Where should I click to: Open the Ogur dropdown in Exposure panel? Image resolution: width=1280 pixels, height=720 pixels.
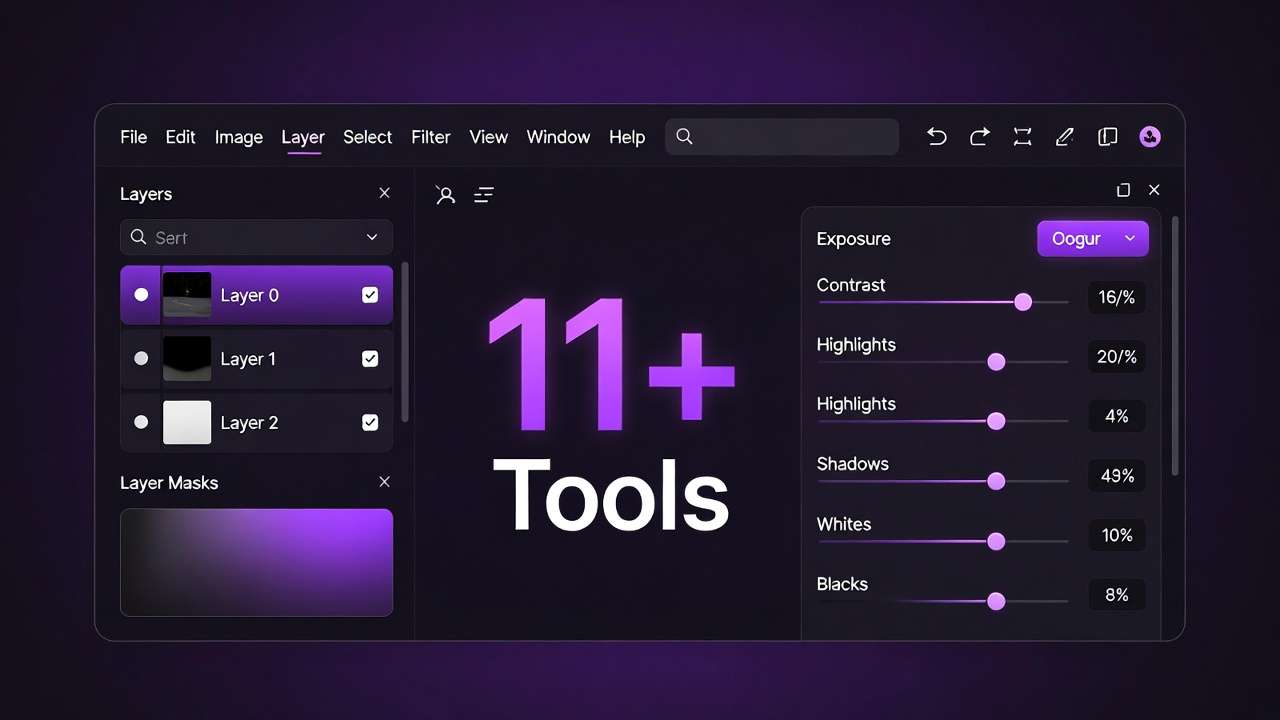(x=1092, y=238)
